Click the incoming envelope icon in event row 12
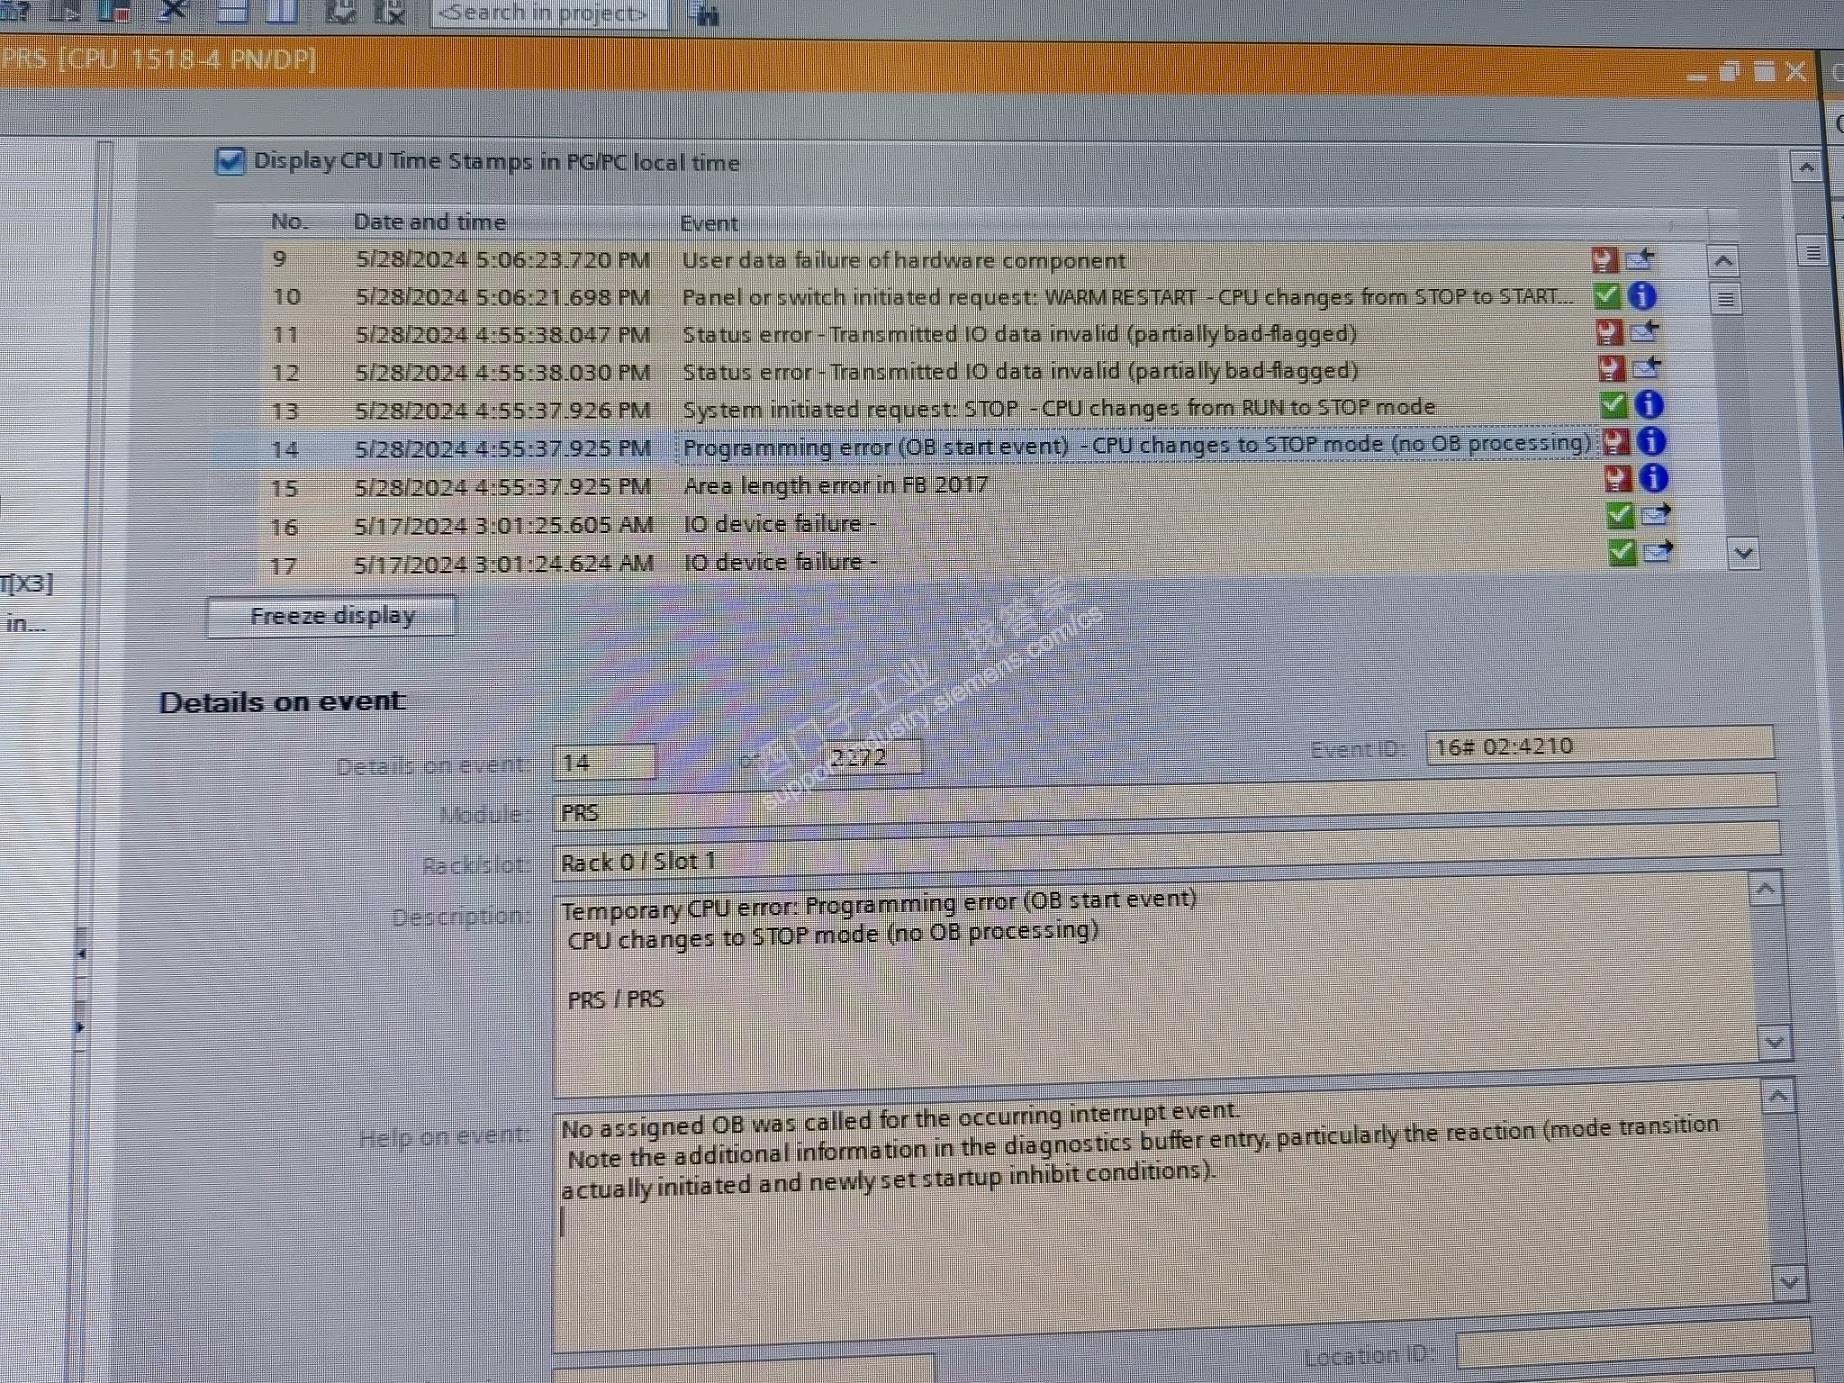 (1647, 367)
